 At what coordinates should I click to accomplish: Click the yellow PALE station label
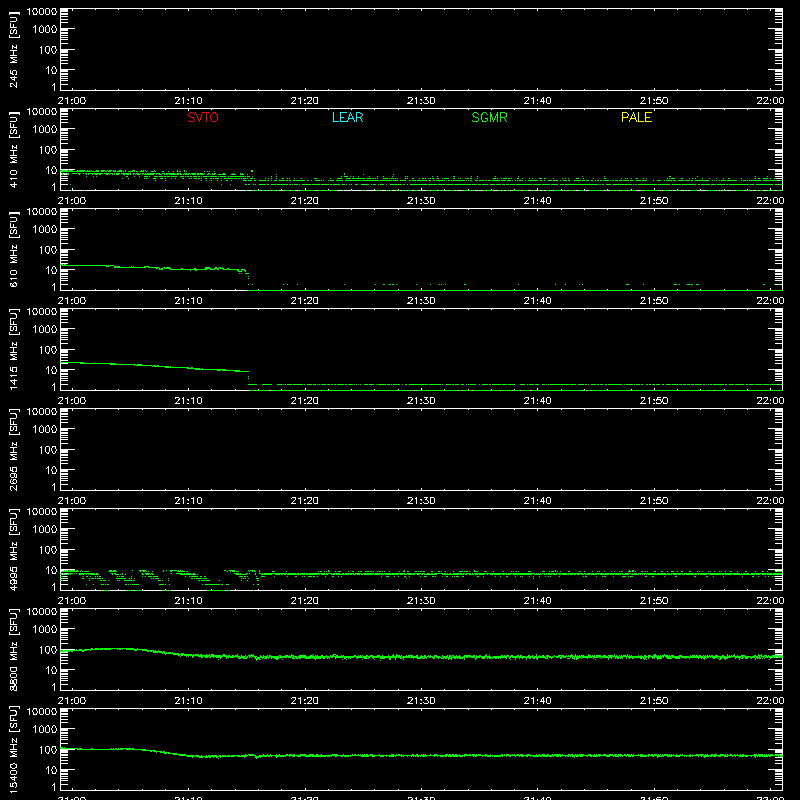pos(636,117)
